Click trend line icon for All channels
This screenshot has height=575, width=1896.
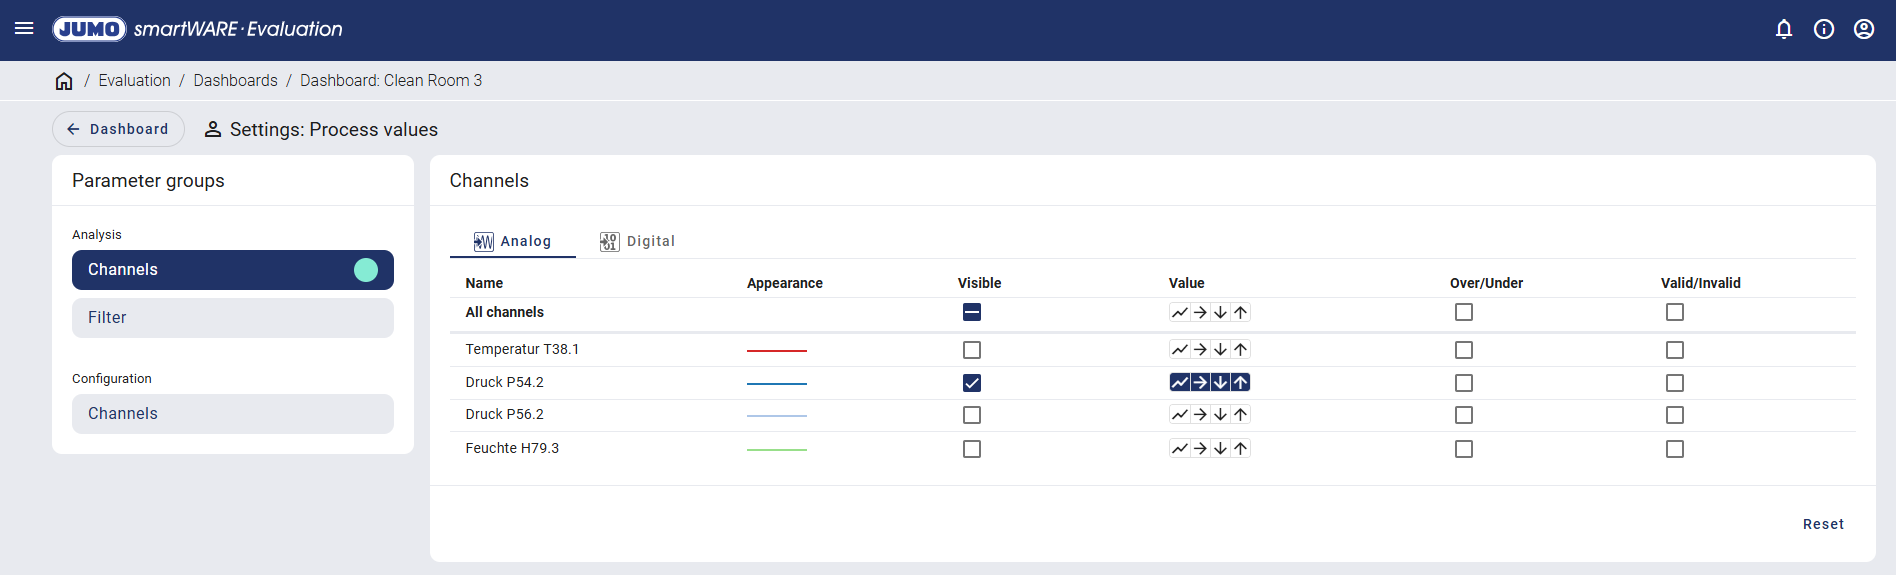click(x=1180, y=313)
